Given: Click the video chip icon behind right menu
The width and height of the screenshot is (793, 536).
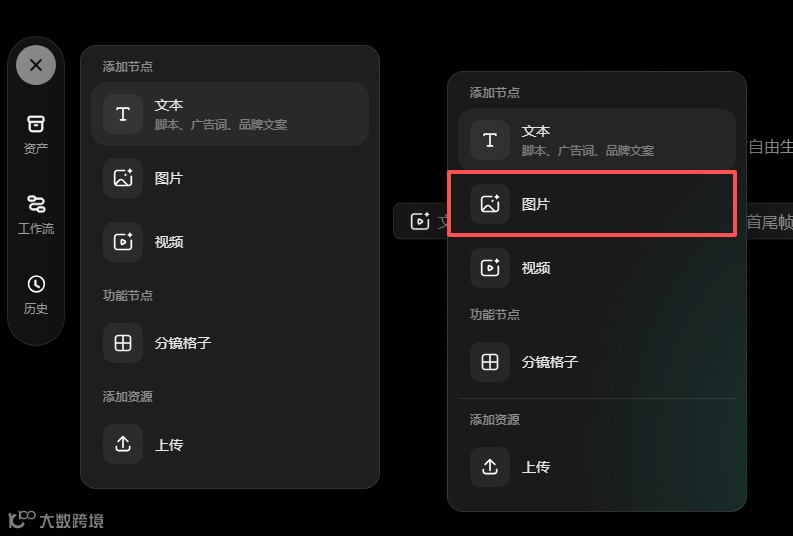Looking at the screenshot, I should 420,221.
